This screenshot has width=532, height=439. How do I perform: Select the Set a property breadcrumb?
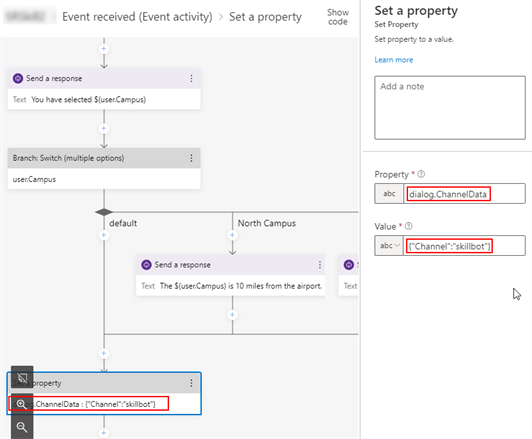265,17
